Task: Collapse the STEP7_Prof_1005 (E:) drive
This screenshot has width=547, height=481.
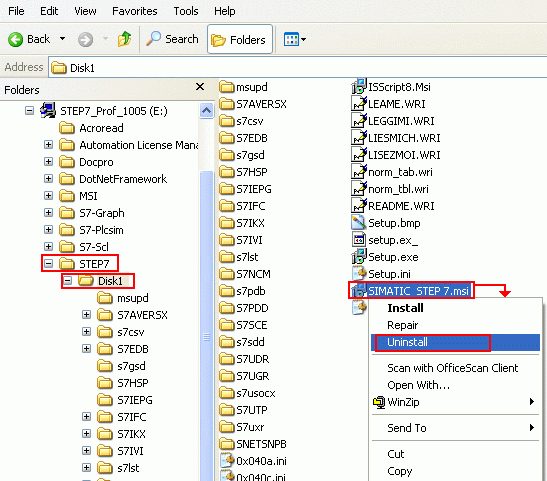Action: point(30,111)
